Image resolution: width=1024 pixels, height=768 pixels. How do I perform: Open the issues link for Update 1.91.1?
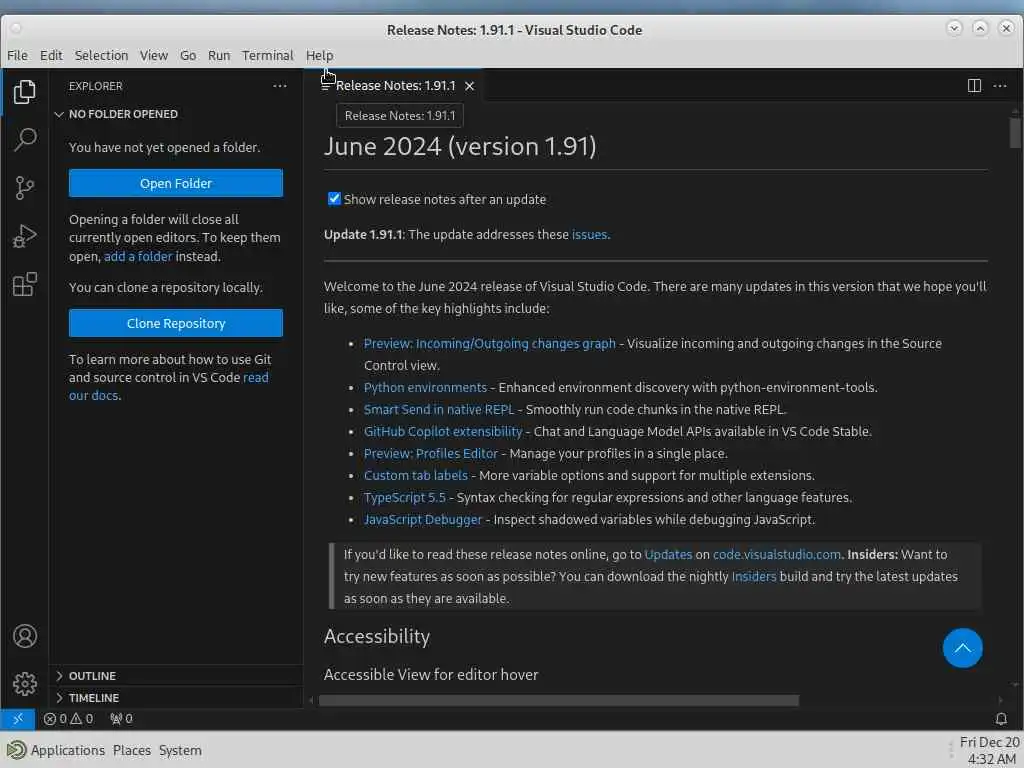click(x=589, y=234)
